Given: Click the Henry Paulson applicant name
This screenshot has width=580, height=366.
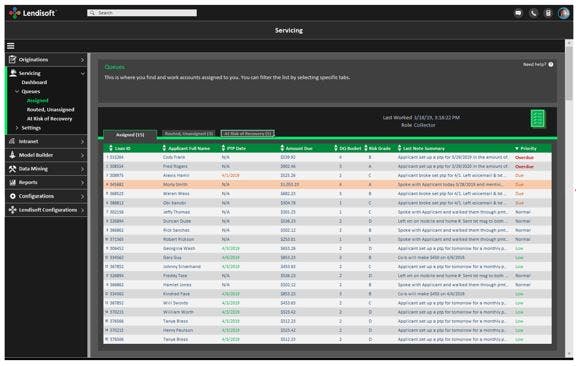Looking at the screenshot, I should pos(178,330).
